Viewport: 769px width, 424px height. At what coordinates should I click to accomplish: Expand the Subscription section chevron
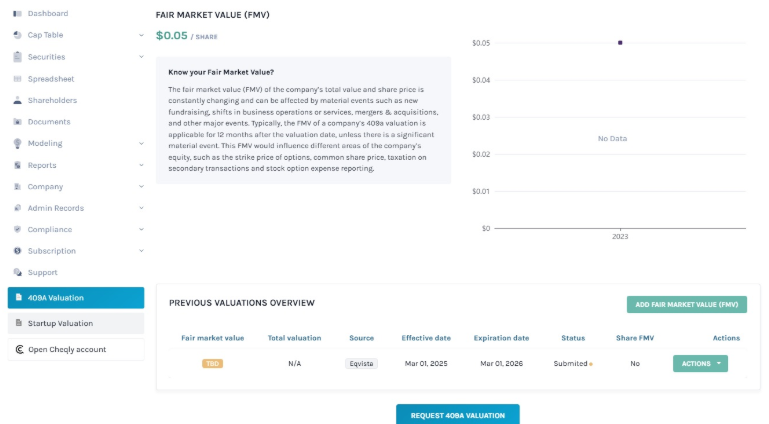click(x=141, y=251)
